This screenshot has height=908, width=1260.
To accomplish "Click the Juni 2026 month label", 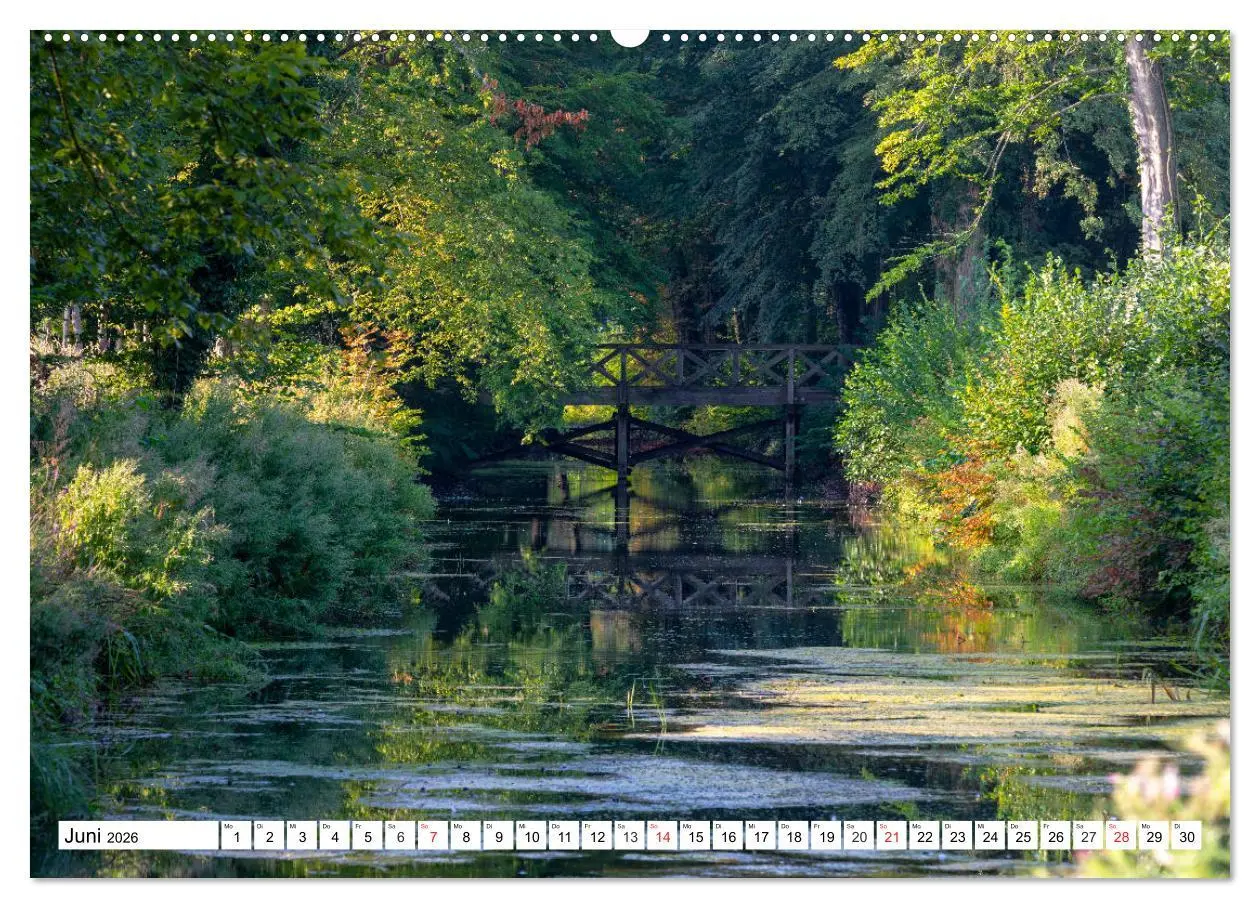I will coord(102,836).
